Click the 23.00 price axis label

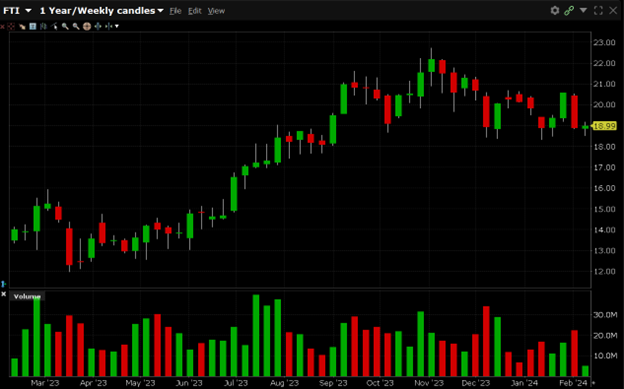[x=604, y=42]
